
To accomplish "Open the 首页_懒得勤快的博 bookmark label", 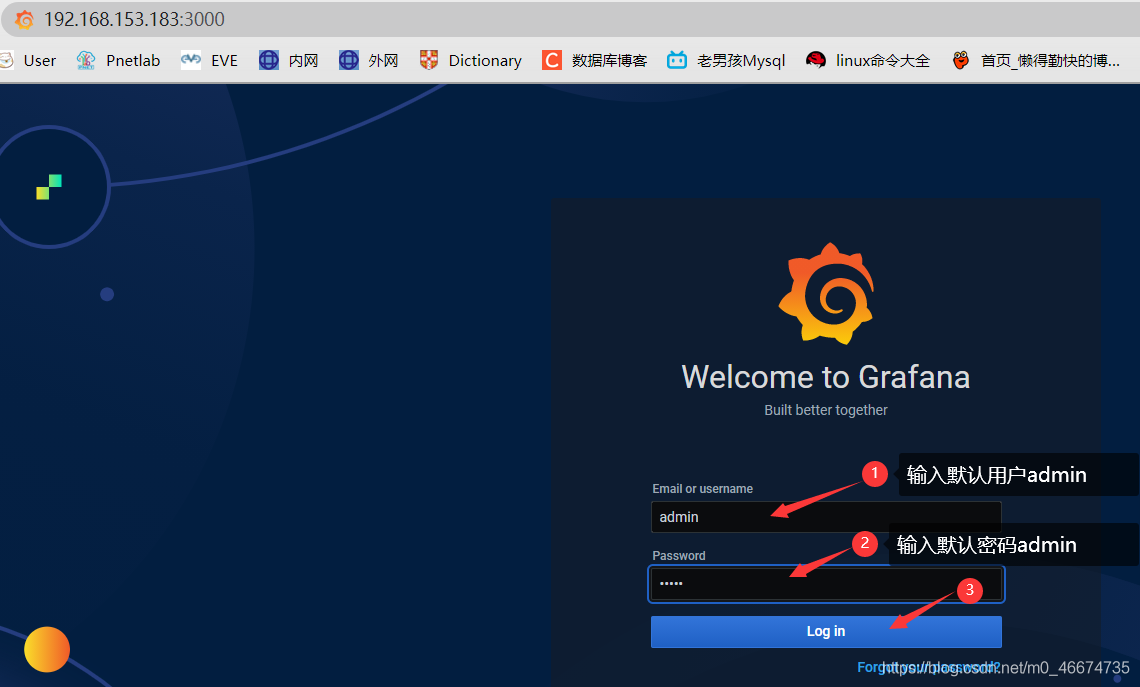I will click(x=1051, y=60).
